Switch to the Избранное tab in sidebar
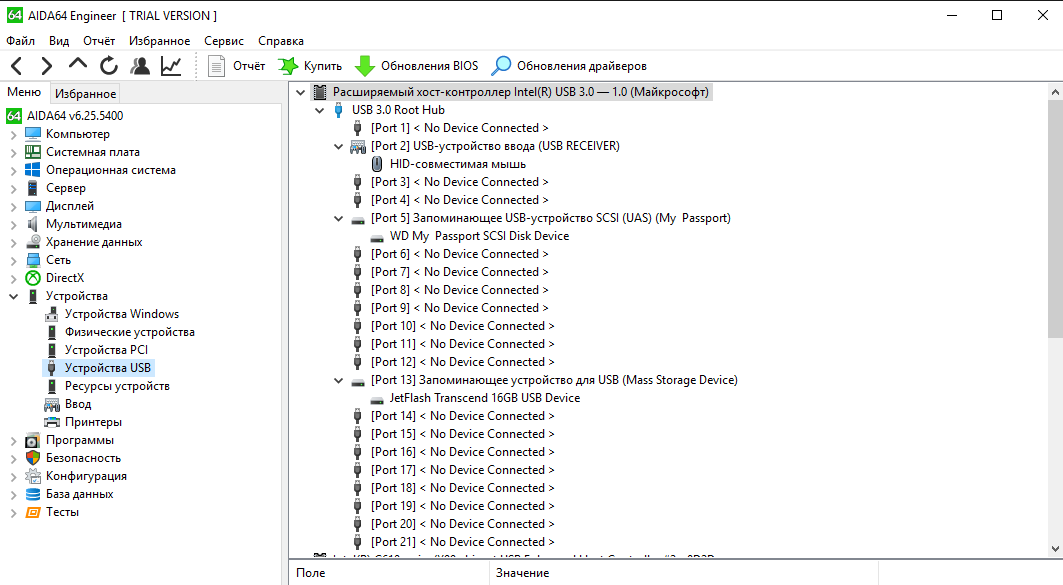1063x585 pixels. click(x=85, y=94)
